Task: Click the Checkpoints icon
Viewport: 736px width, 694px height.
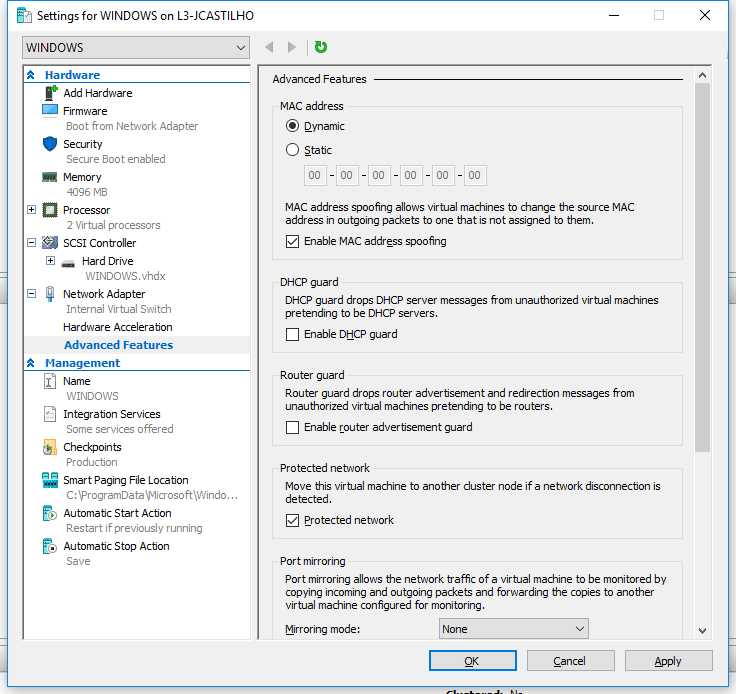Action: [x=50, y=447]
